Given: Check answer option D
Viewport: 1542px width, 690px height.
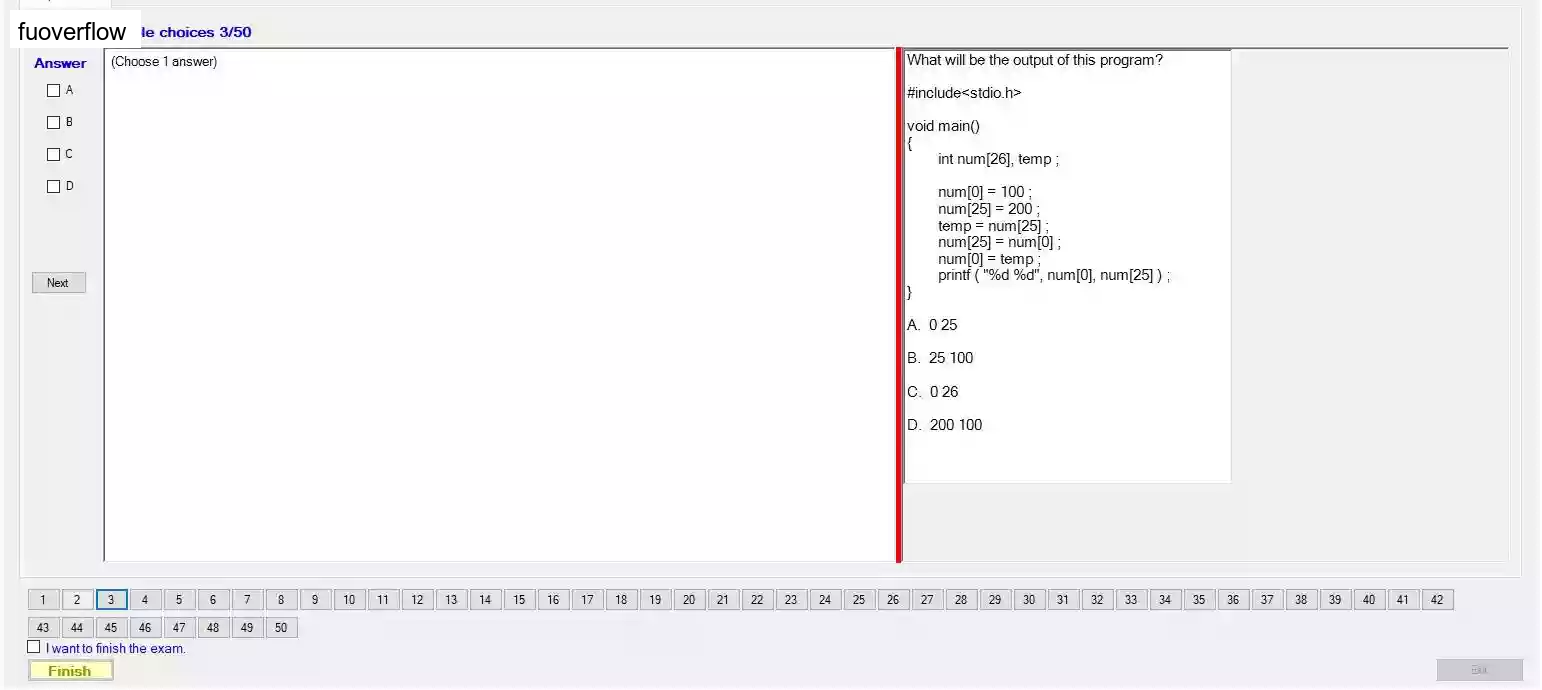Looking at the screenshot, I should click(54, 187).
